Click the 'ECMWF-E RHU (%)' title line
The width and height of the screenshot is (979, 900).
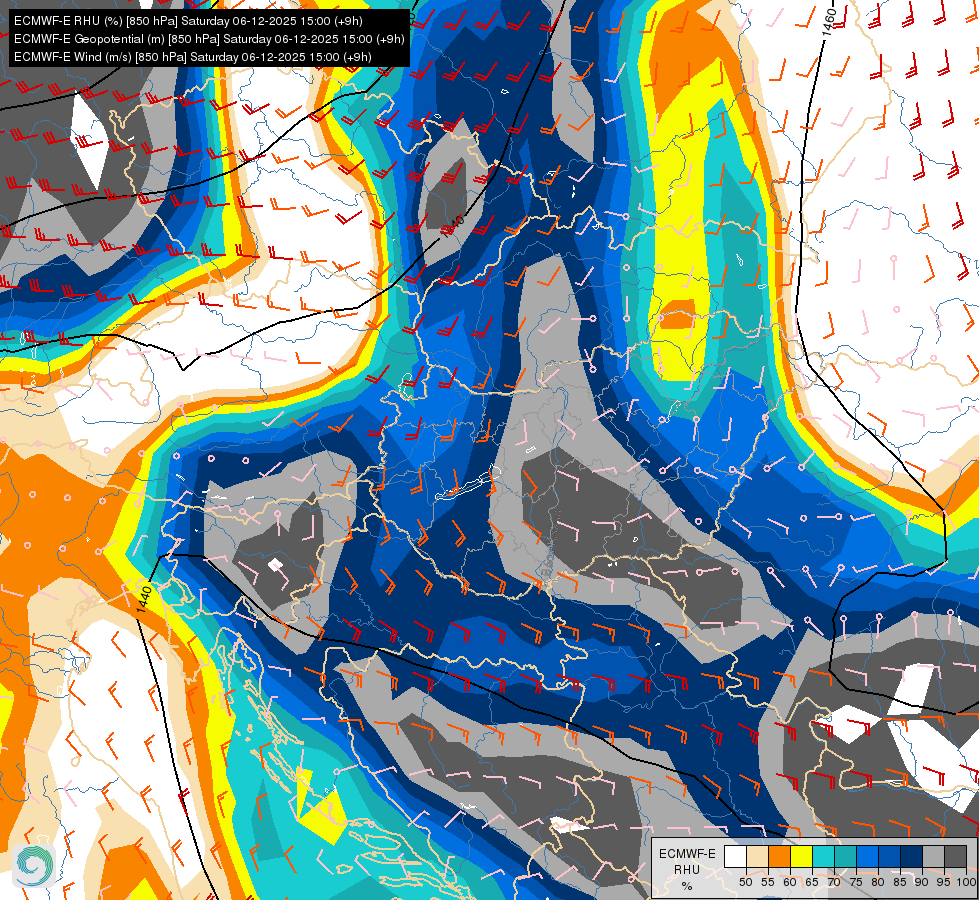[x=188, y=21]
